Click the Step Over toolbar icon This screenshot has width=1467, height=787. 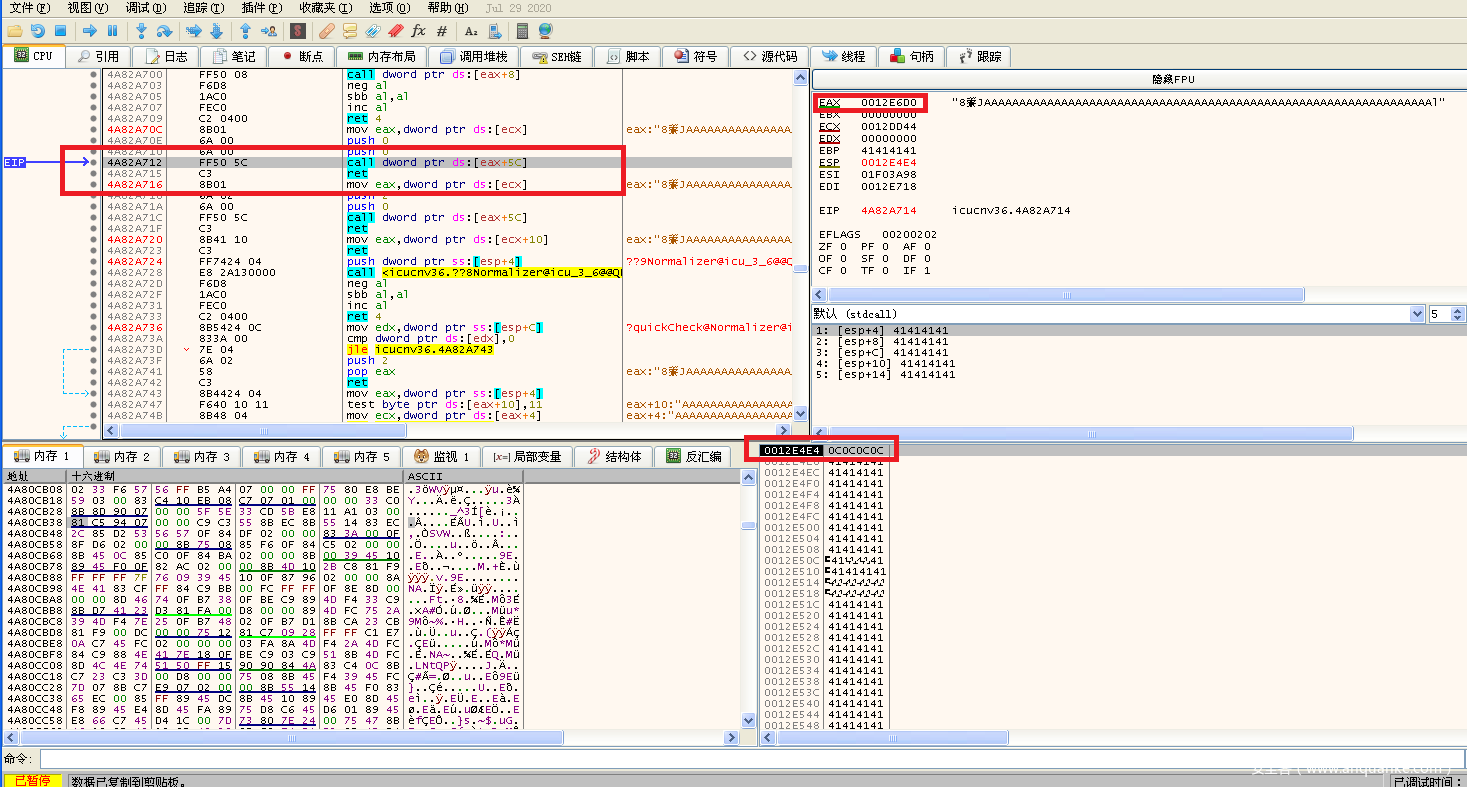[165, 31]
